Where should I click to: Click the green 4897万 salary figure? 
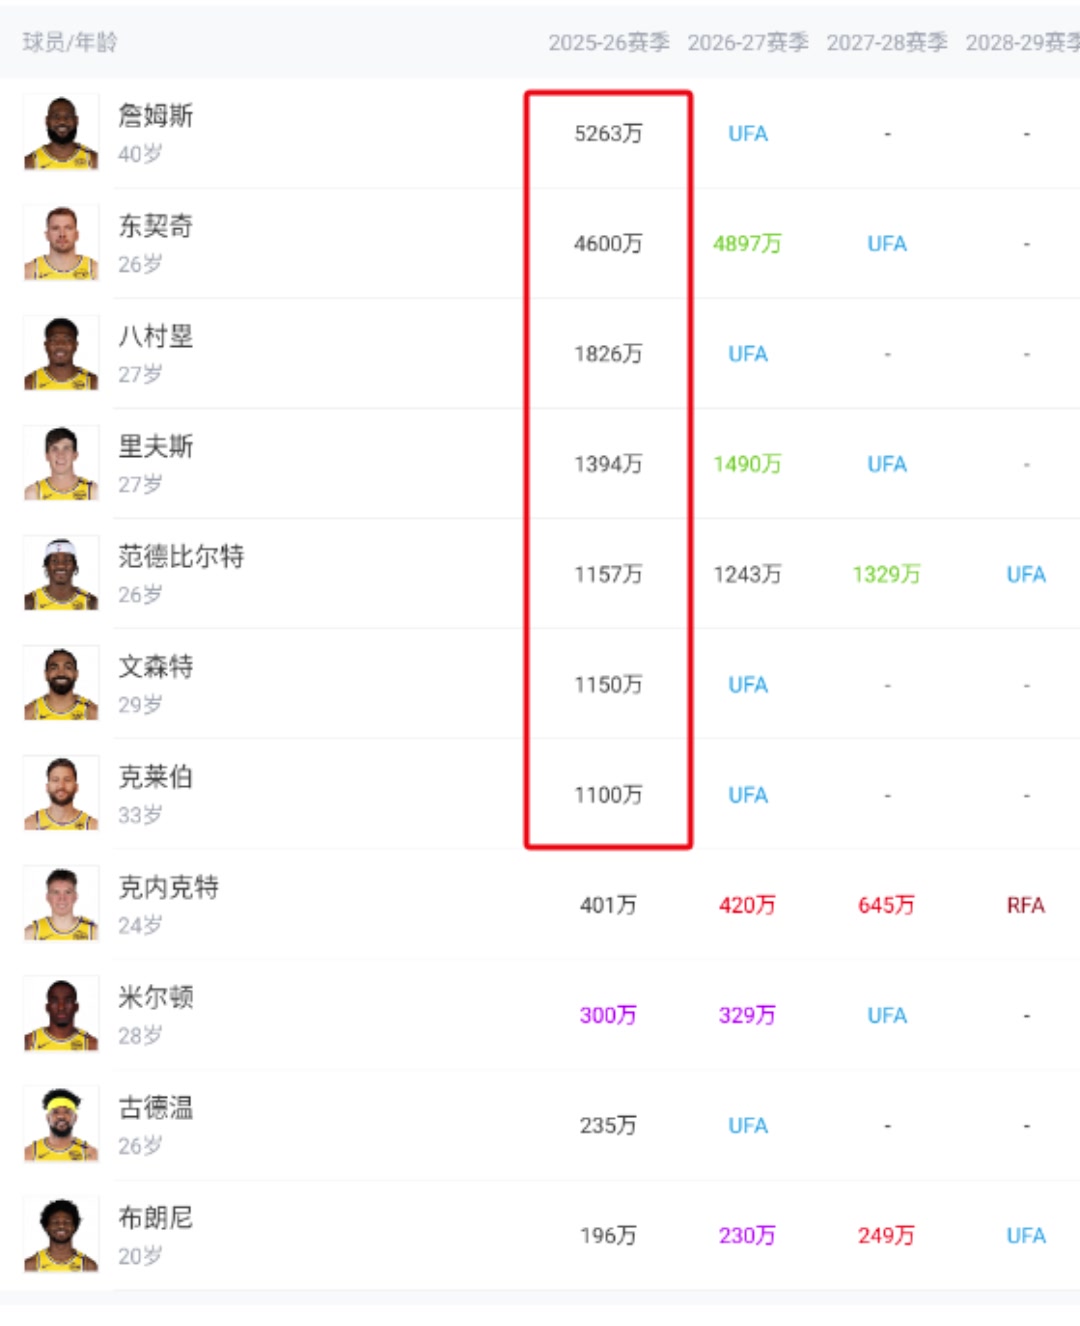tap(748, 243)
